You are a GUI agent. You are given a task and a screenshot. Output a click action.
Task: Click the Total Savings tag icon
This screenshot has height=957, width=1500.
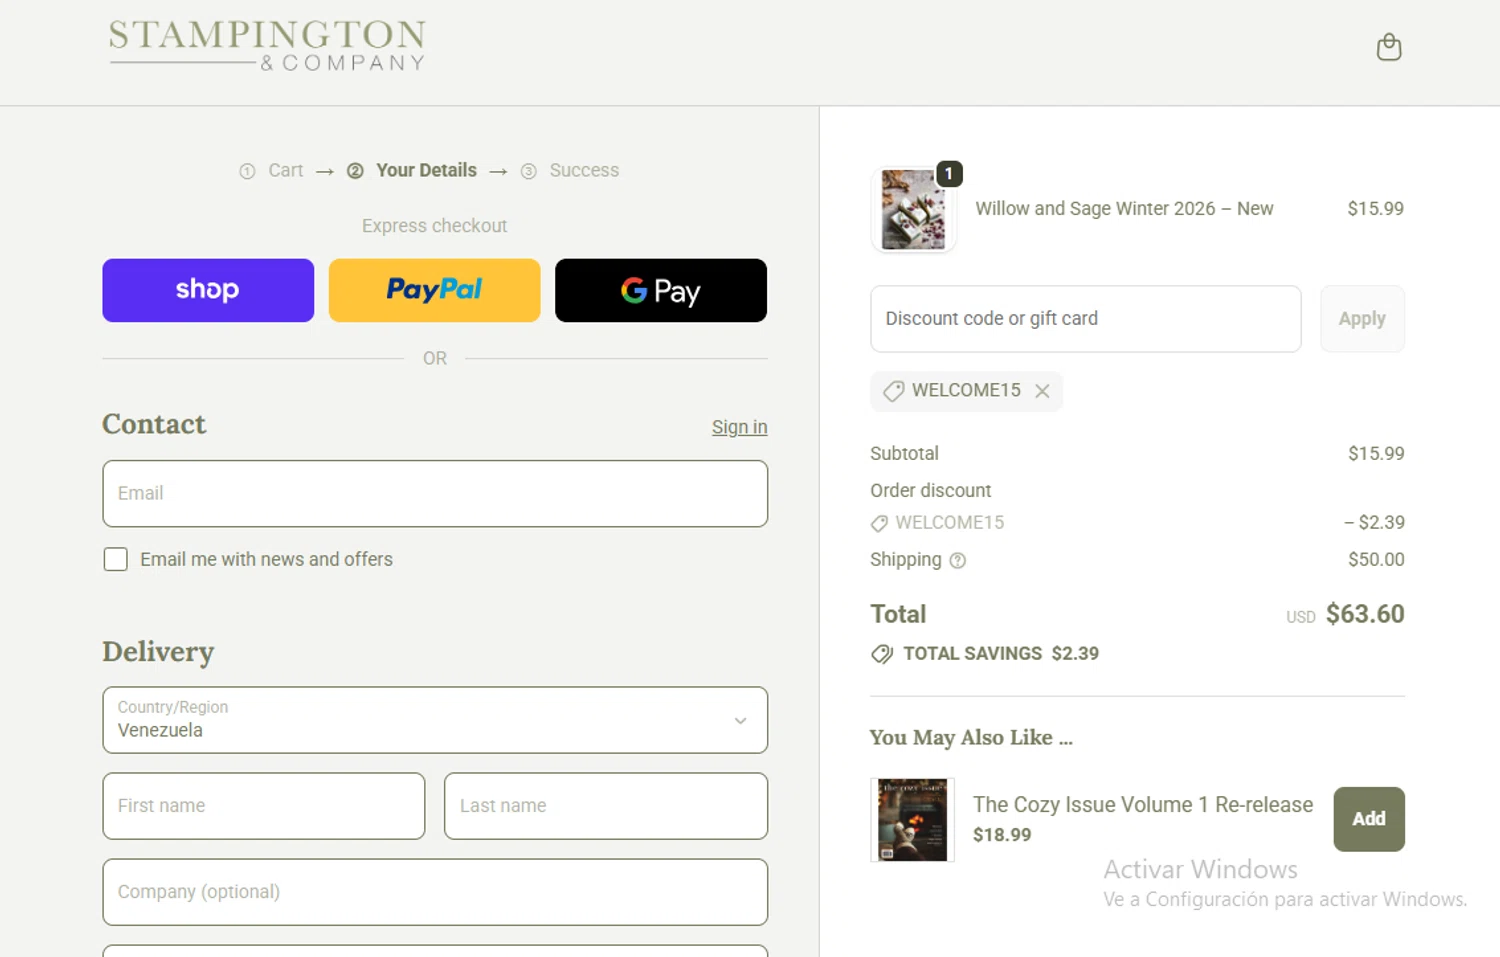881,654
